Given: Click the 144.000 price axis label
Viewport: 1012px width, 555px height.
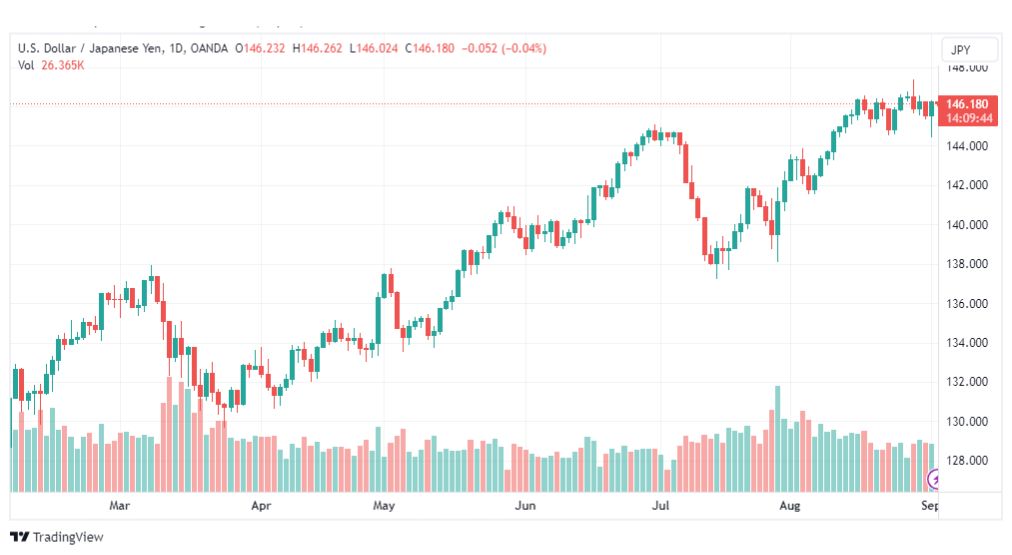Looking at the screenshot, I should tap(968, 145).
